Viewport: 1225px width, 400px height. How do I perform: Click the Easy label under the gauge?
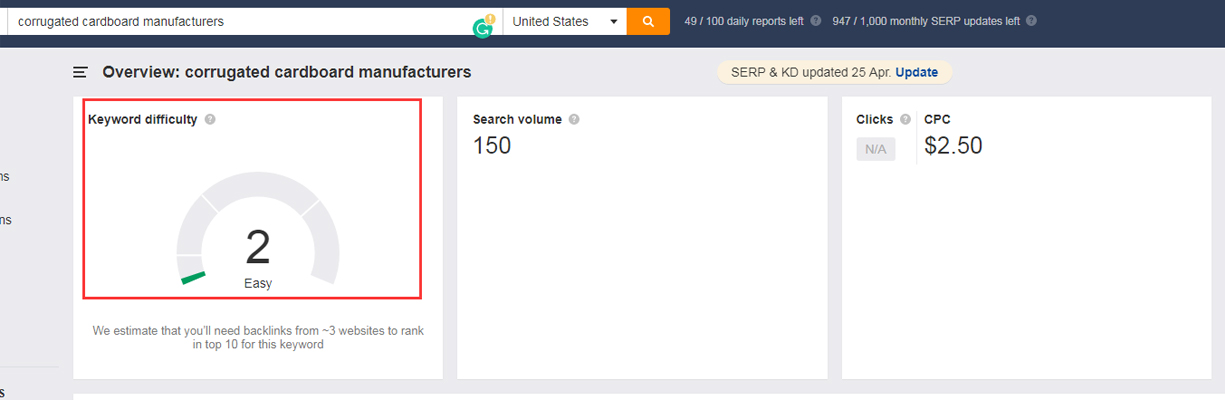tap(258, 284)
